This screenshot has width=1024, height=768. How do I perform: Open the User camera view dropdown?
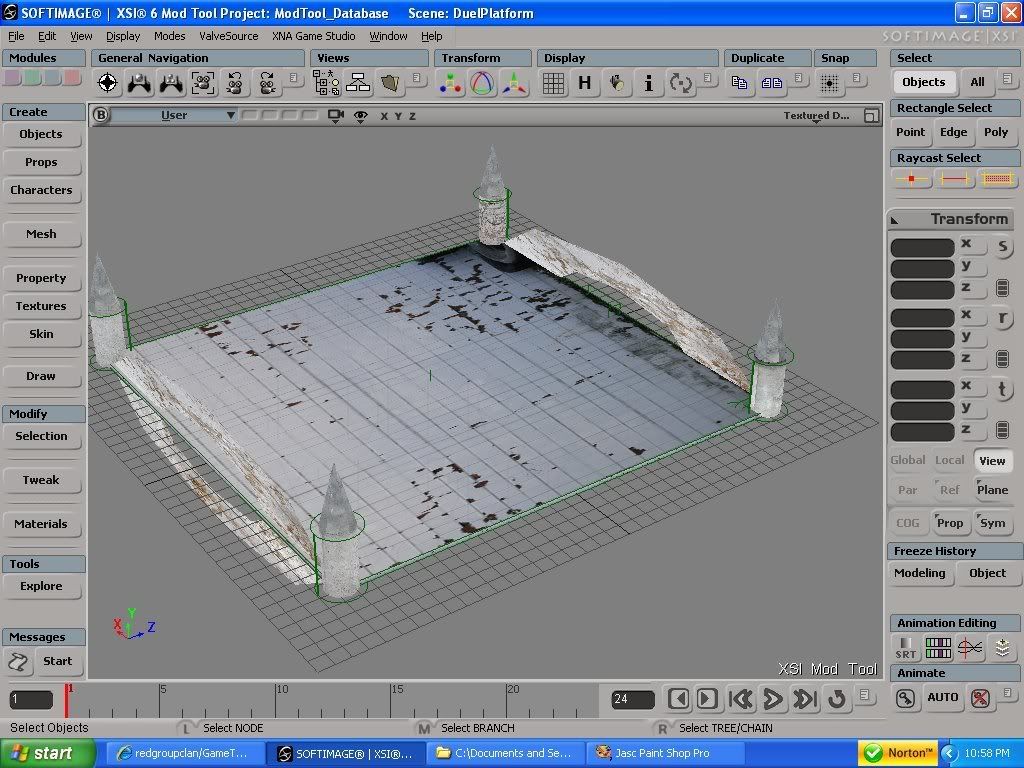pos(174,116)
